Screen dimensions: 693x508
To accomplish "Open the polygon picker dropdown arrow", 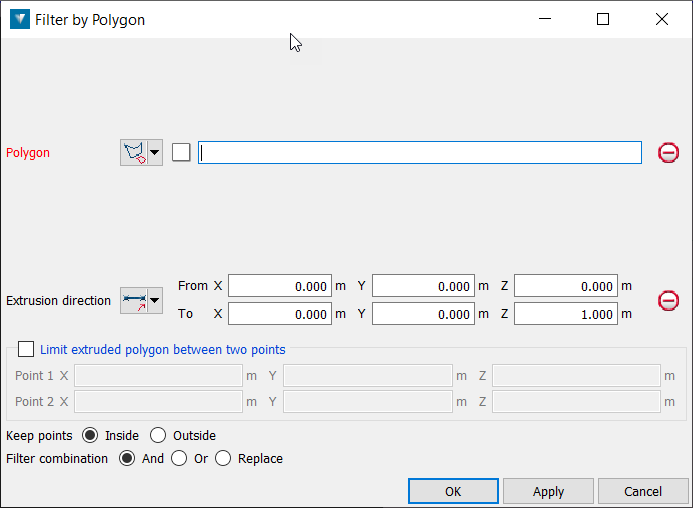I will coord(155,153).
